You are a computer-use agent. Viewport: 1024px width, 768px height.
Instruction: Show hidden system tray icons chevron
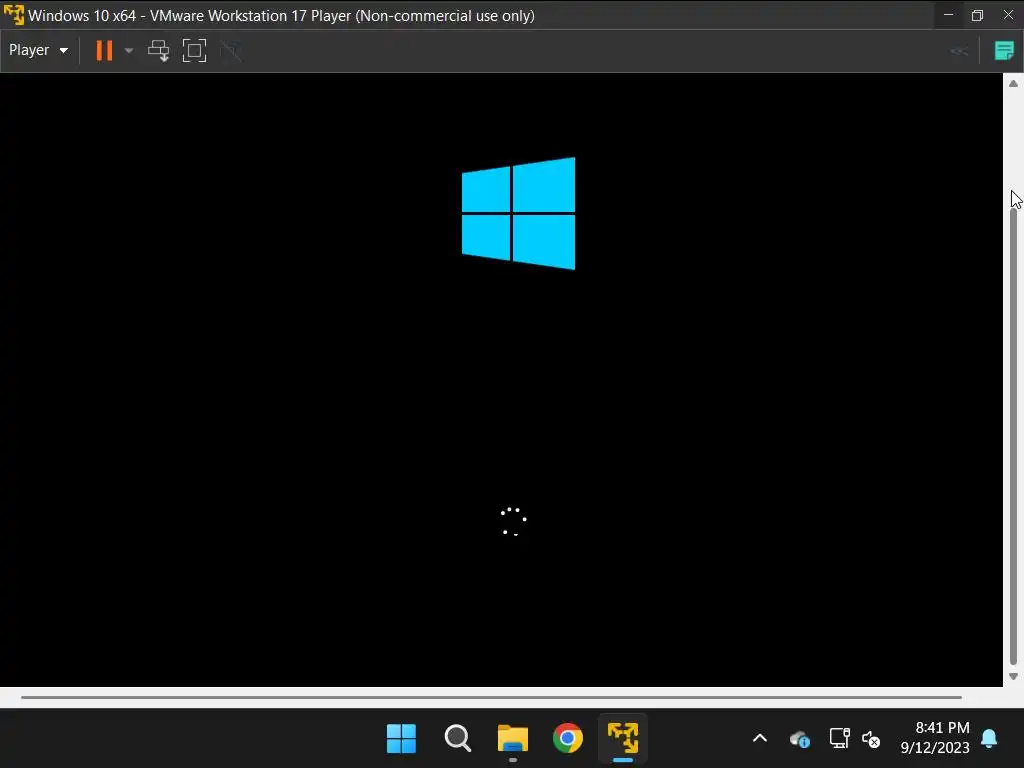760,739
